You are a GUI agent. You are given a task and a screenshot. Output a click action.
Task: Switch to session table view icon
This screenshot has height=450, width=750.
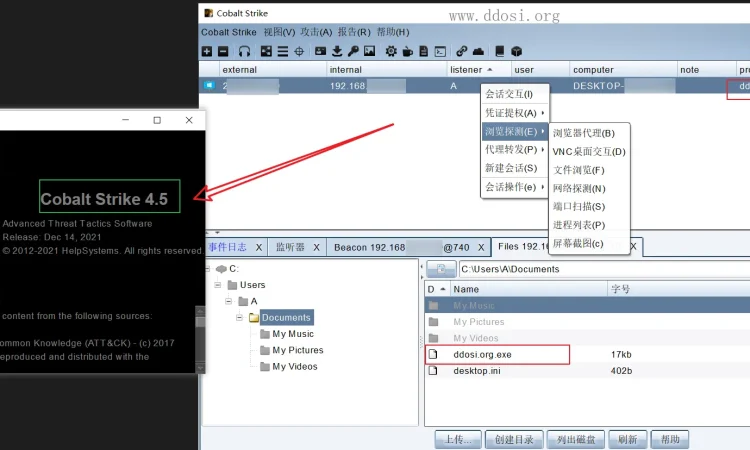(283, 51)
